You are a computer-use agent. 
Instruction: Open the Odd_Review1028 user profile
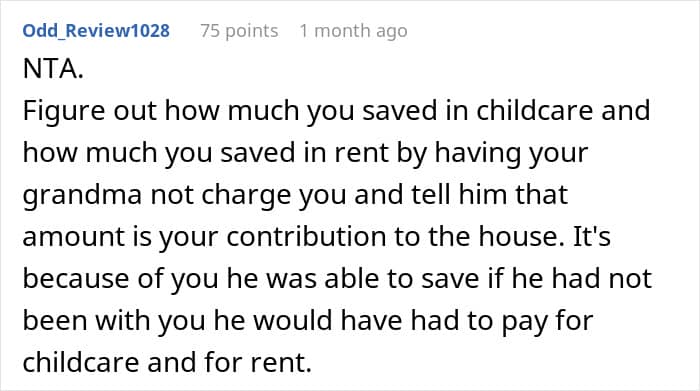click(x=96, y=31)
